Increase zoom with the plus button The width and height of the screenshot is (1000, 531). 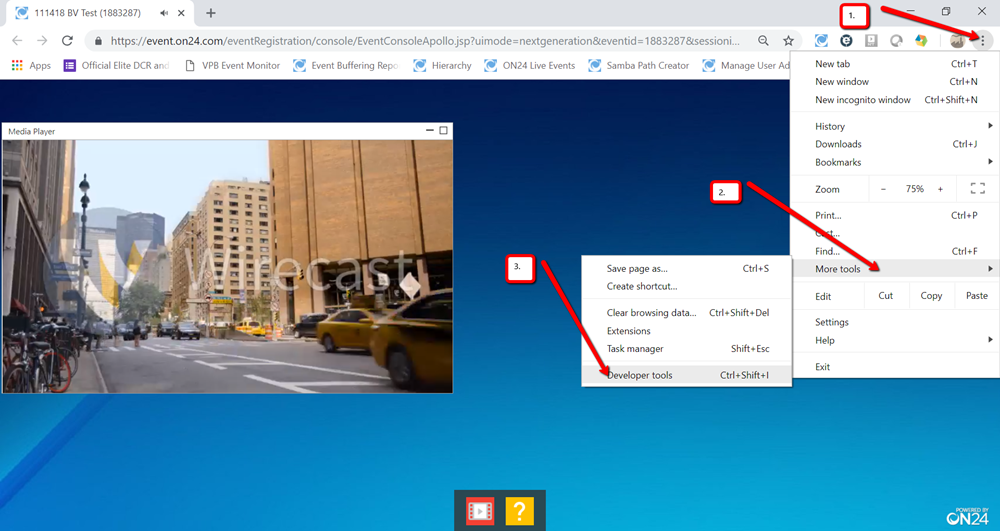tap(940, 189)
